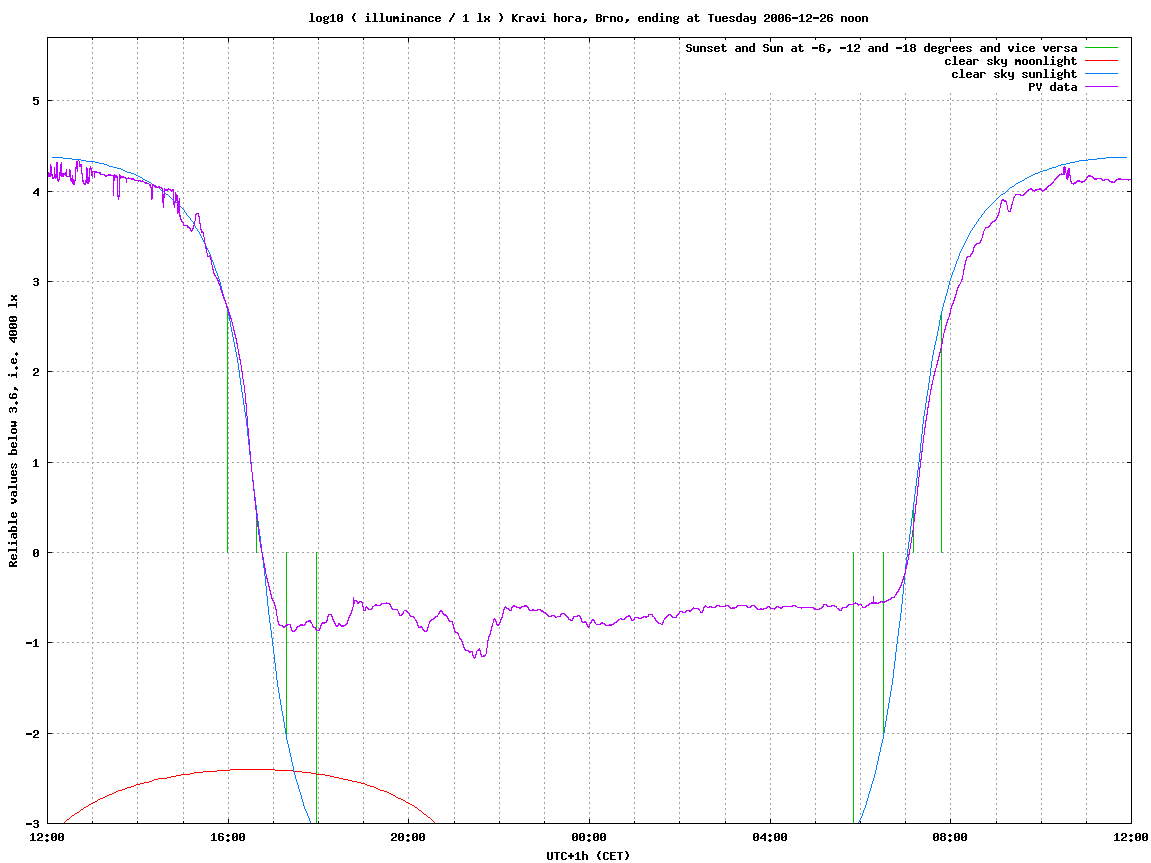Click the green twilight marker line near 18:00
The height and width of the screenshot is (863, 1151).
click(316, 688)
